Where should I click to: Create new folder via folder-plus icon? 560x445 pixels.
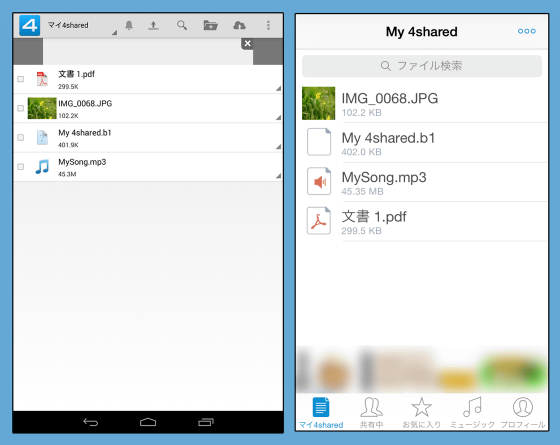(210, 25)
